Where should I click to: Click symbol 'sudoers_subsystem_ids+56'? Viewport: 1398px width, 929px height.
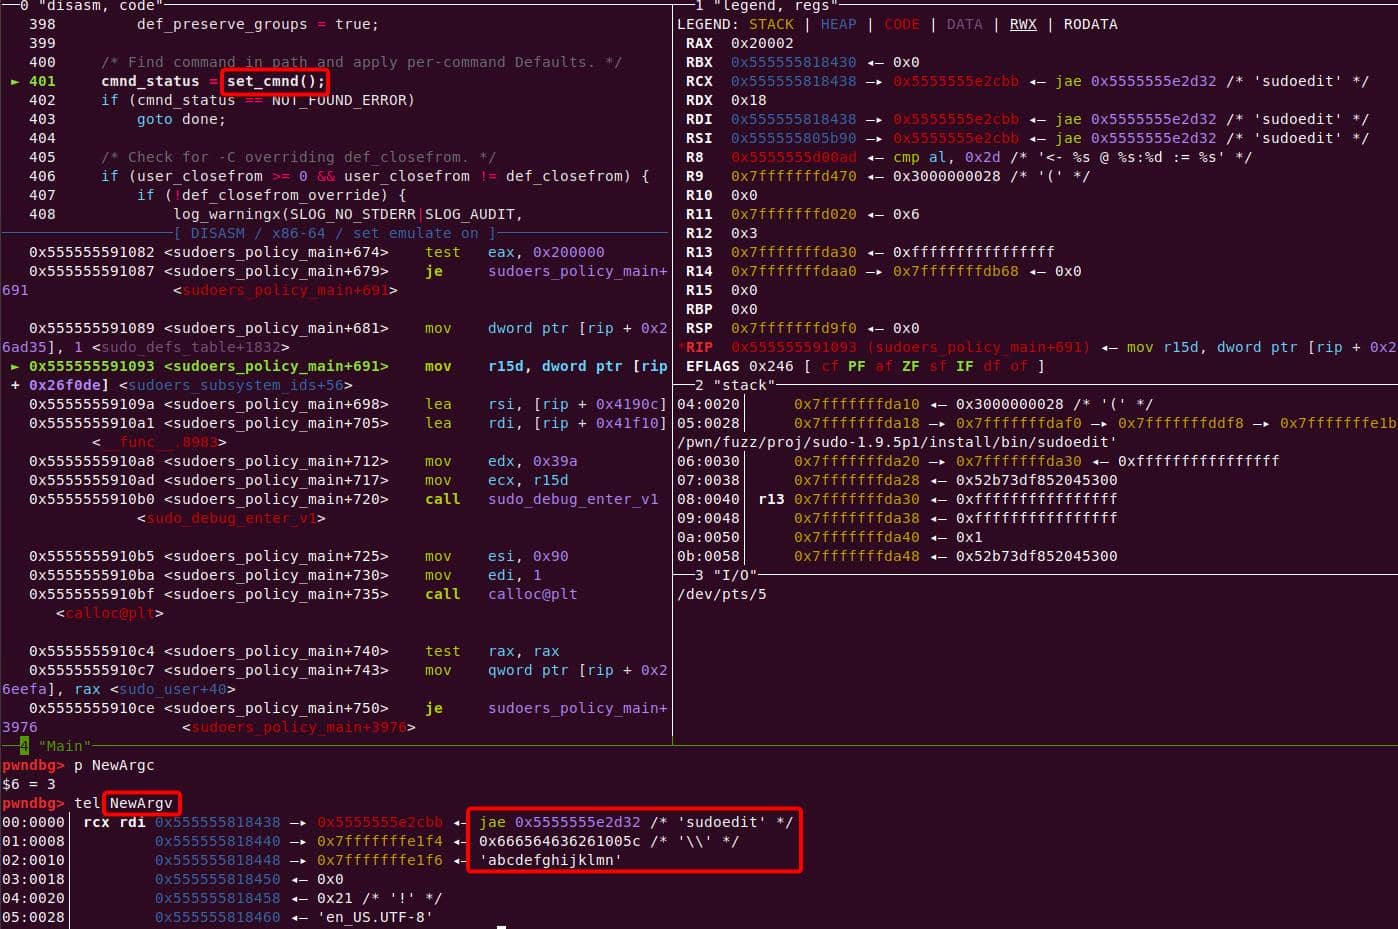235,385
